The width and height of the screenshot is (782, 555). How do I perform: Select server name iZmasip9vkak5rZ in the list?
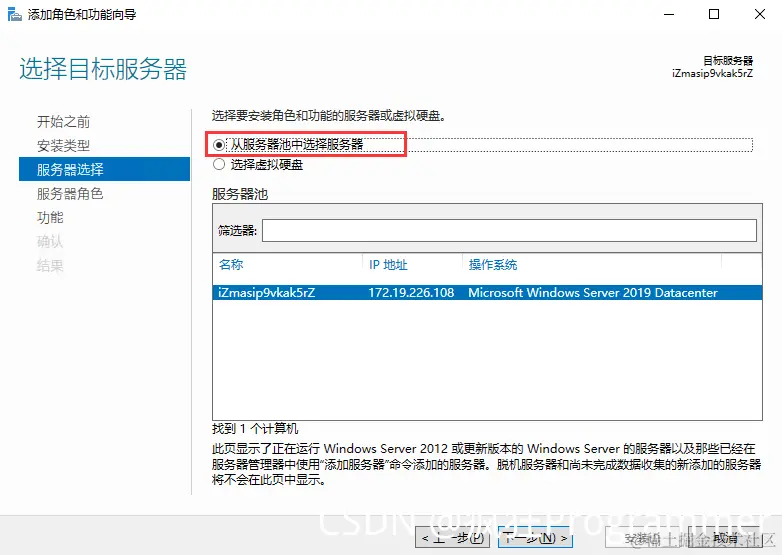click(x=266, y=293)
